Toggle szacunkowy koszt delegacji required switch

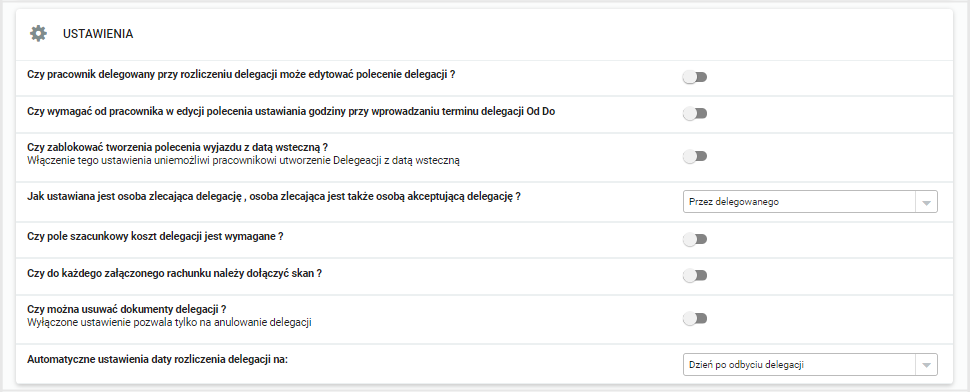[695, 239]
